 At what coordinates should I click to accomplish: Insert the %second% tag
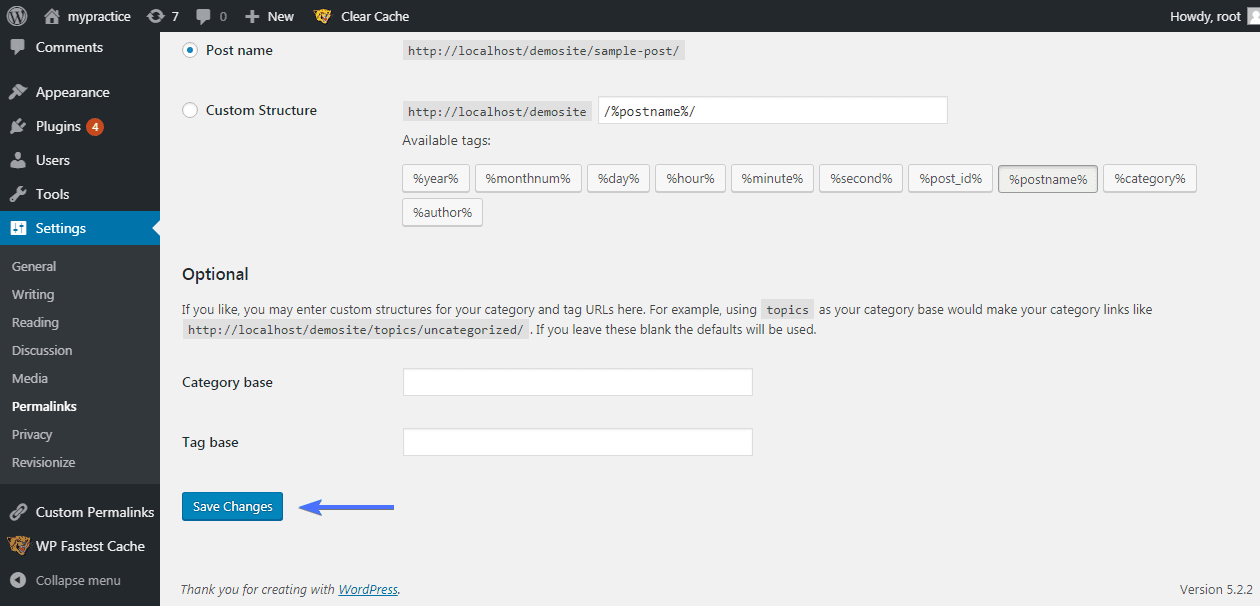pos(861,179)
